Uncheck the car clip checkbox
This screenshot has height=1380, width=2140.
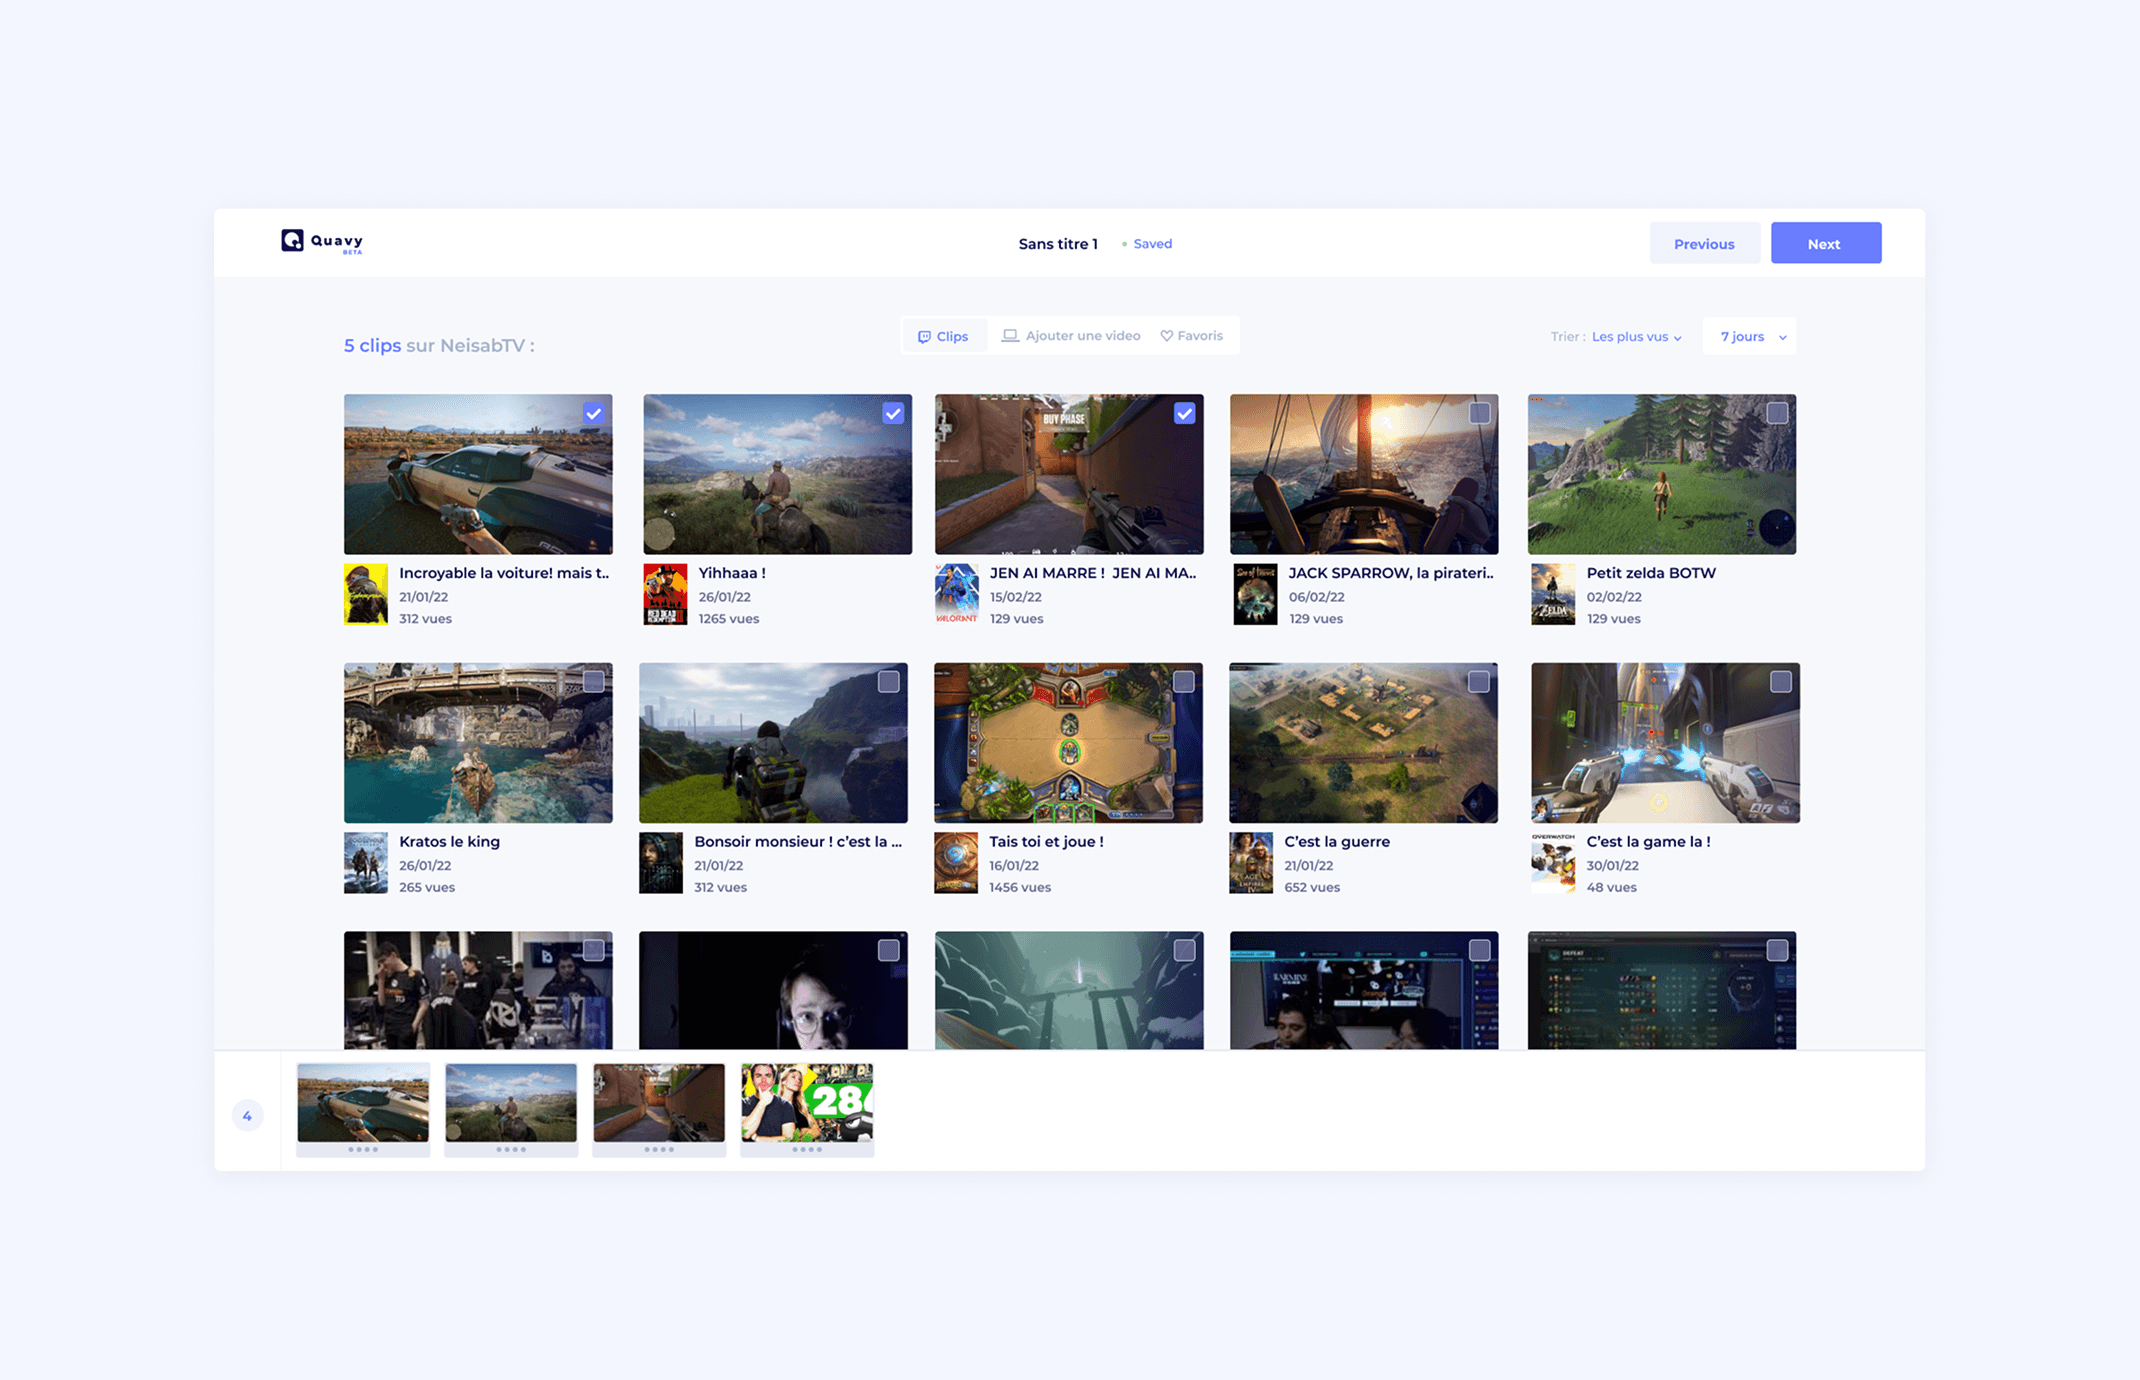point(593,413)
